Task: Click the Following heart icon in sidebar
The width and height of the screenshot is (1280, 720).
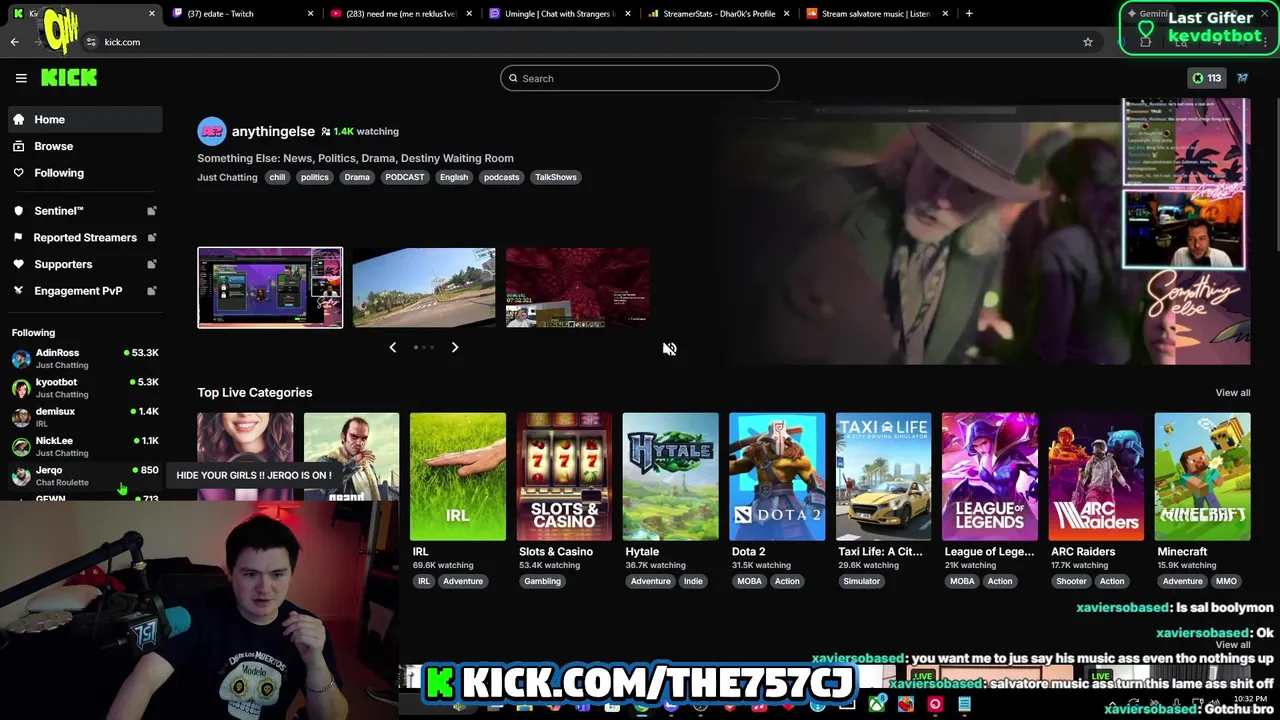Action: pos(18,173)
